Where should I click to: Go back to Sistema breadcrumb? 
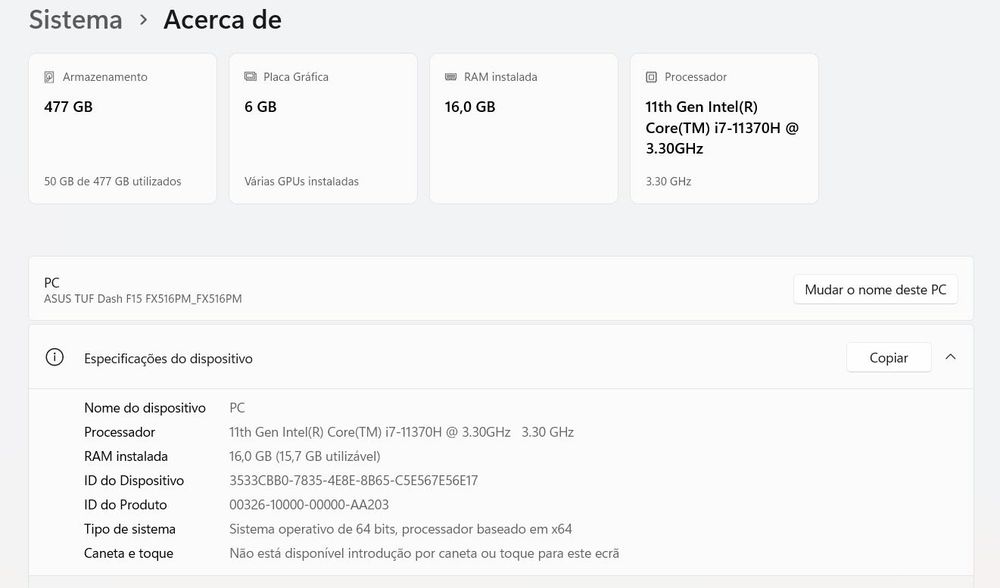[x=75, y=19]
